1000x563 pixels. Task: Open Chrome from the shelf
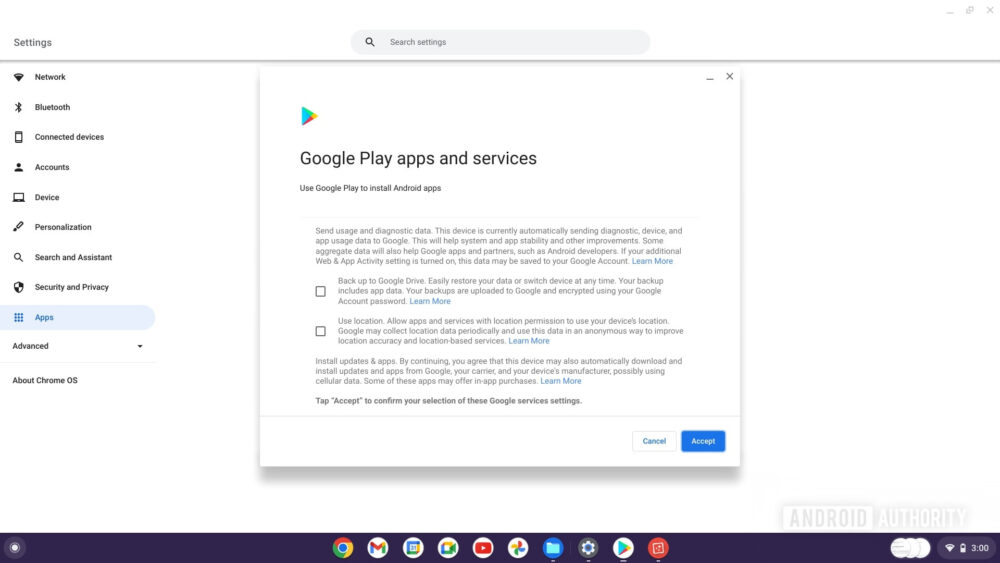click(x=342, y=548)
